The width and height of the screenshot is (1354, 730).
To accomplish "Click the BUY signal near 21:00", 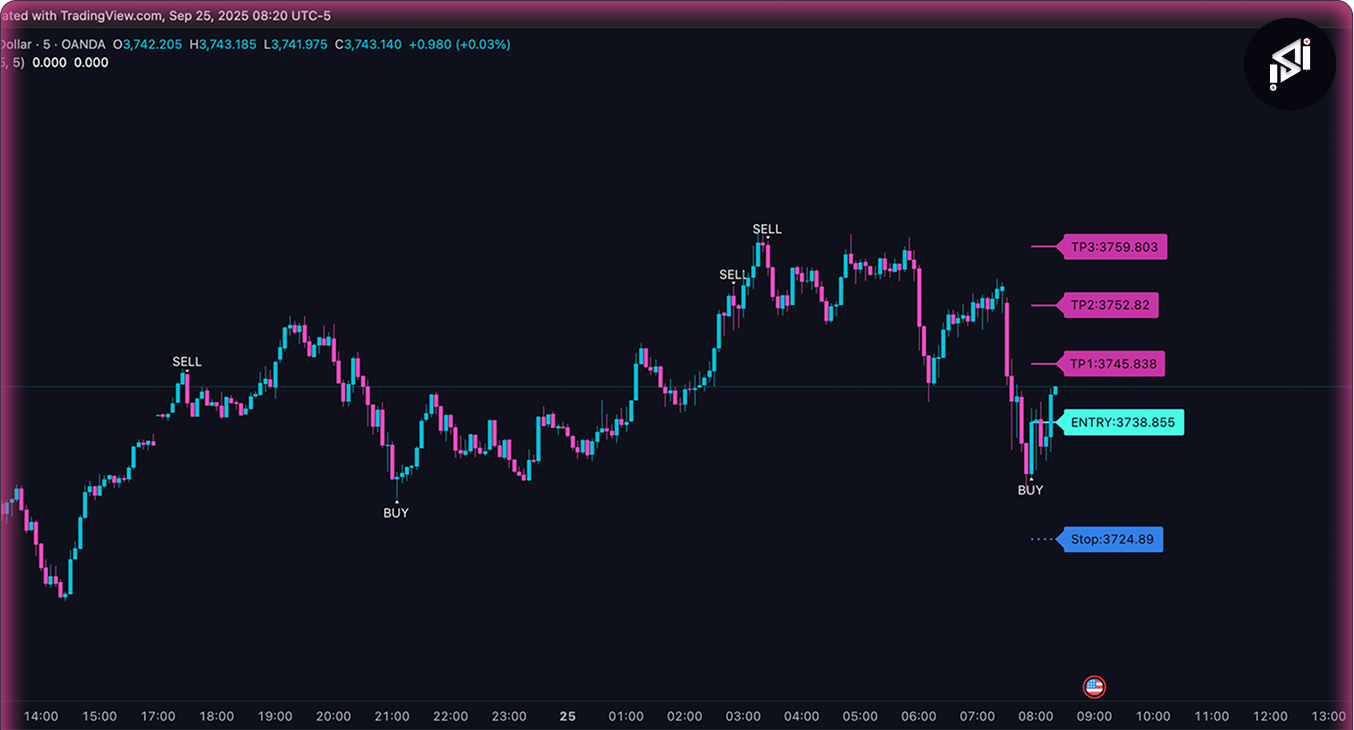I will coord(396,513).
